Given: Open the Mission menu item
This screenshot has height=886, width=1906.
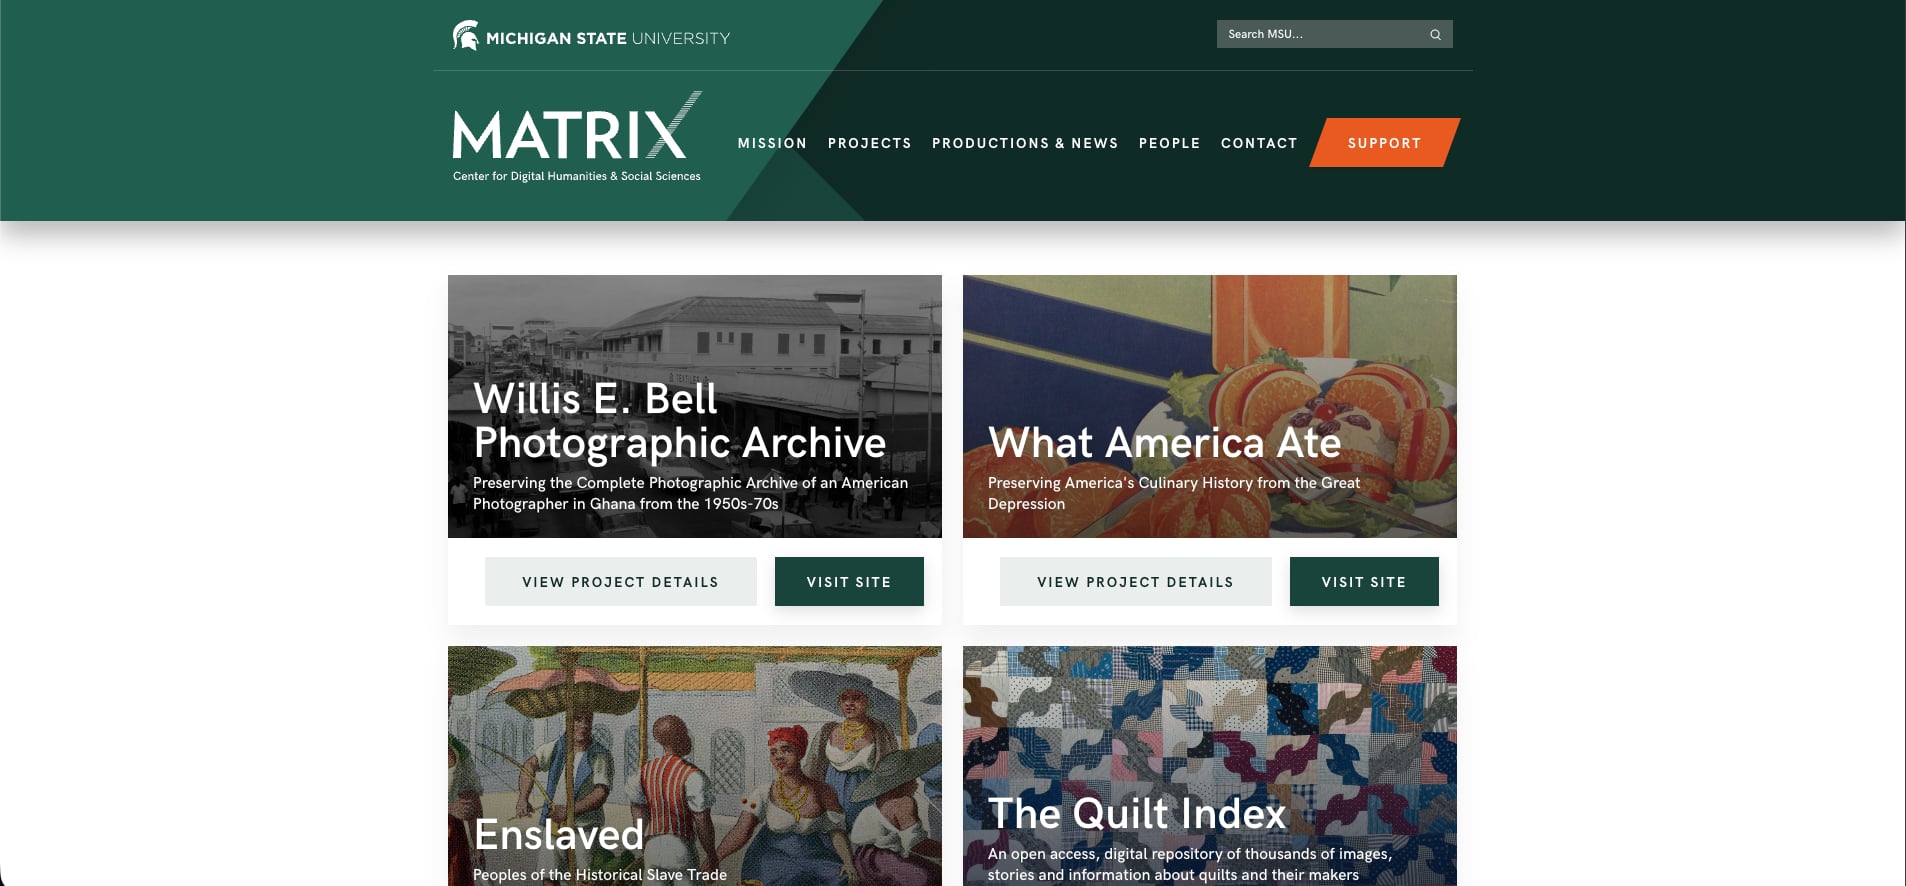Looking at the screenshot, I should tap(772, 143).
